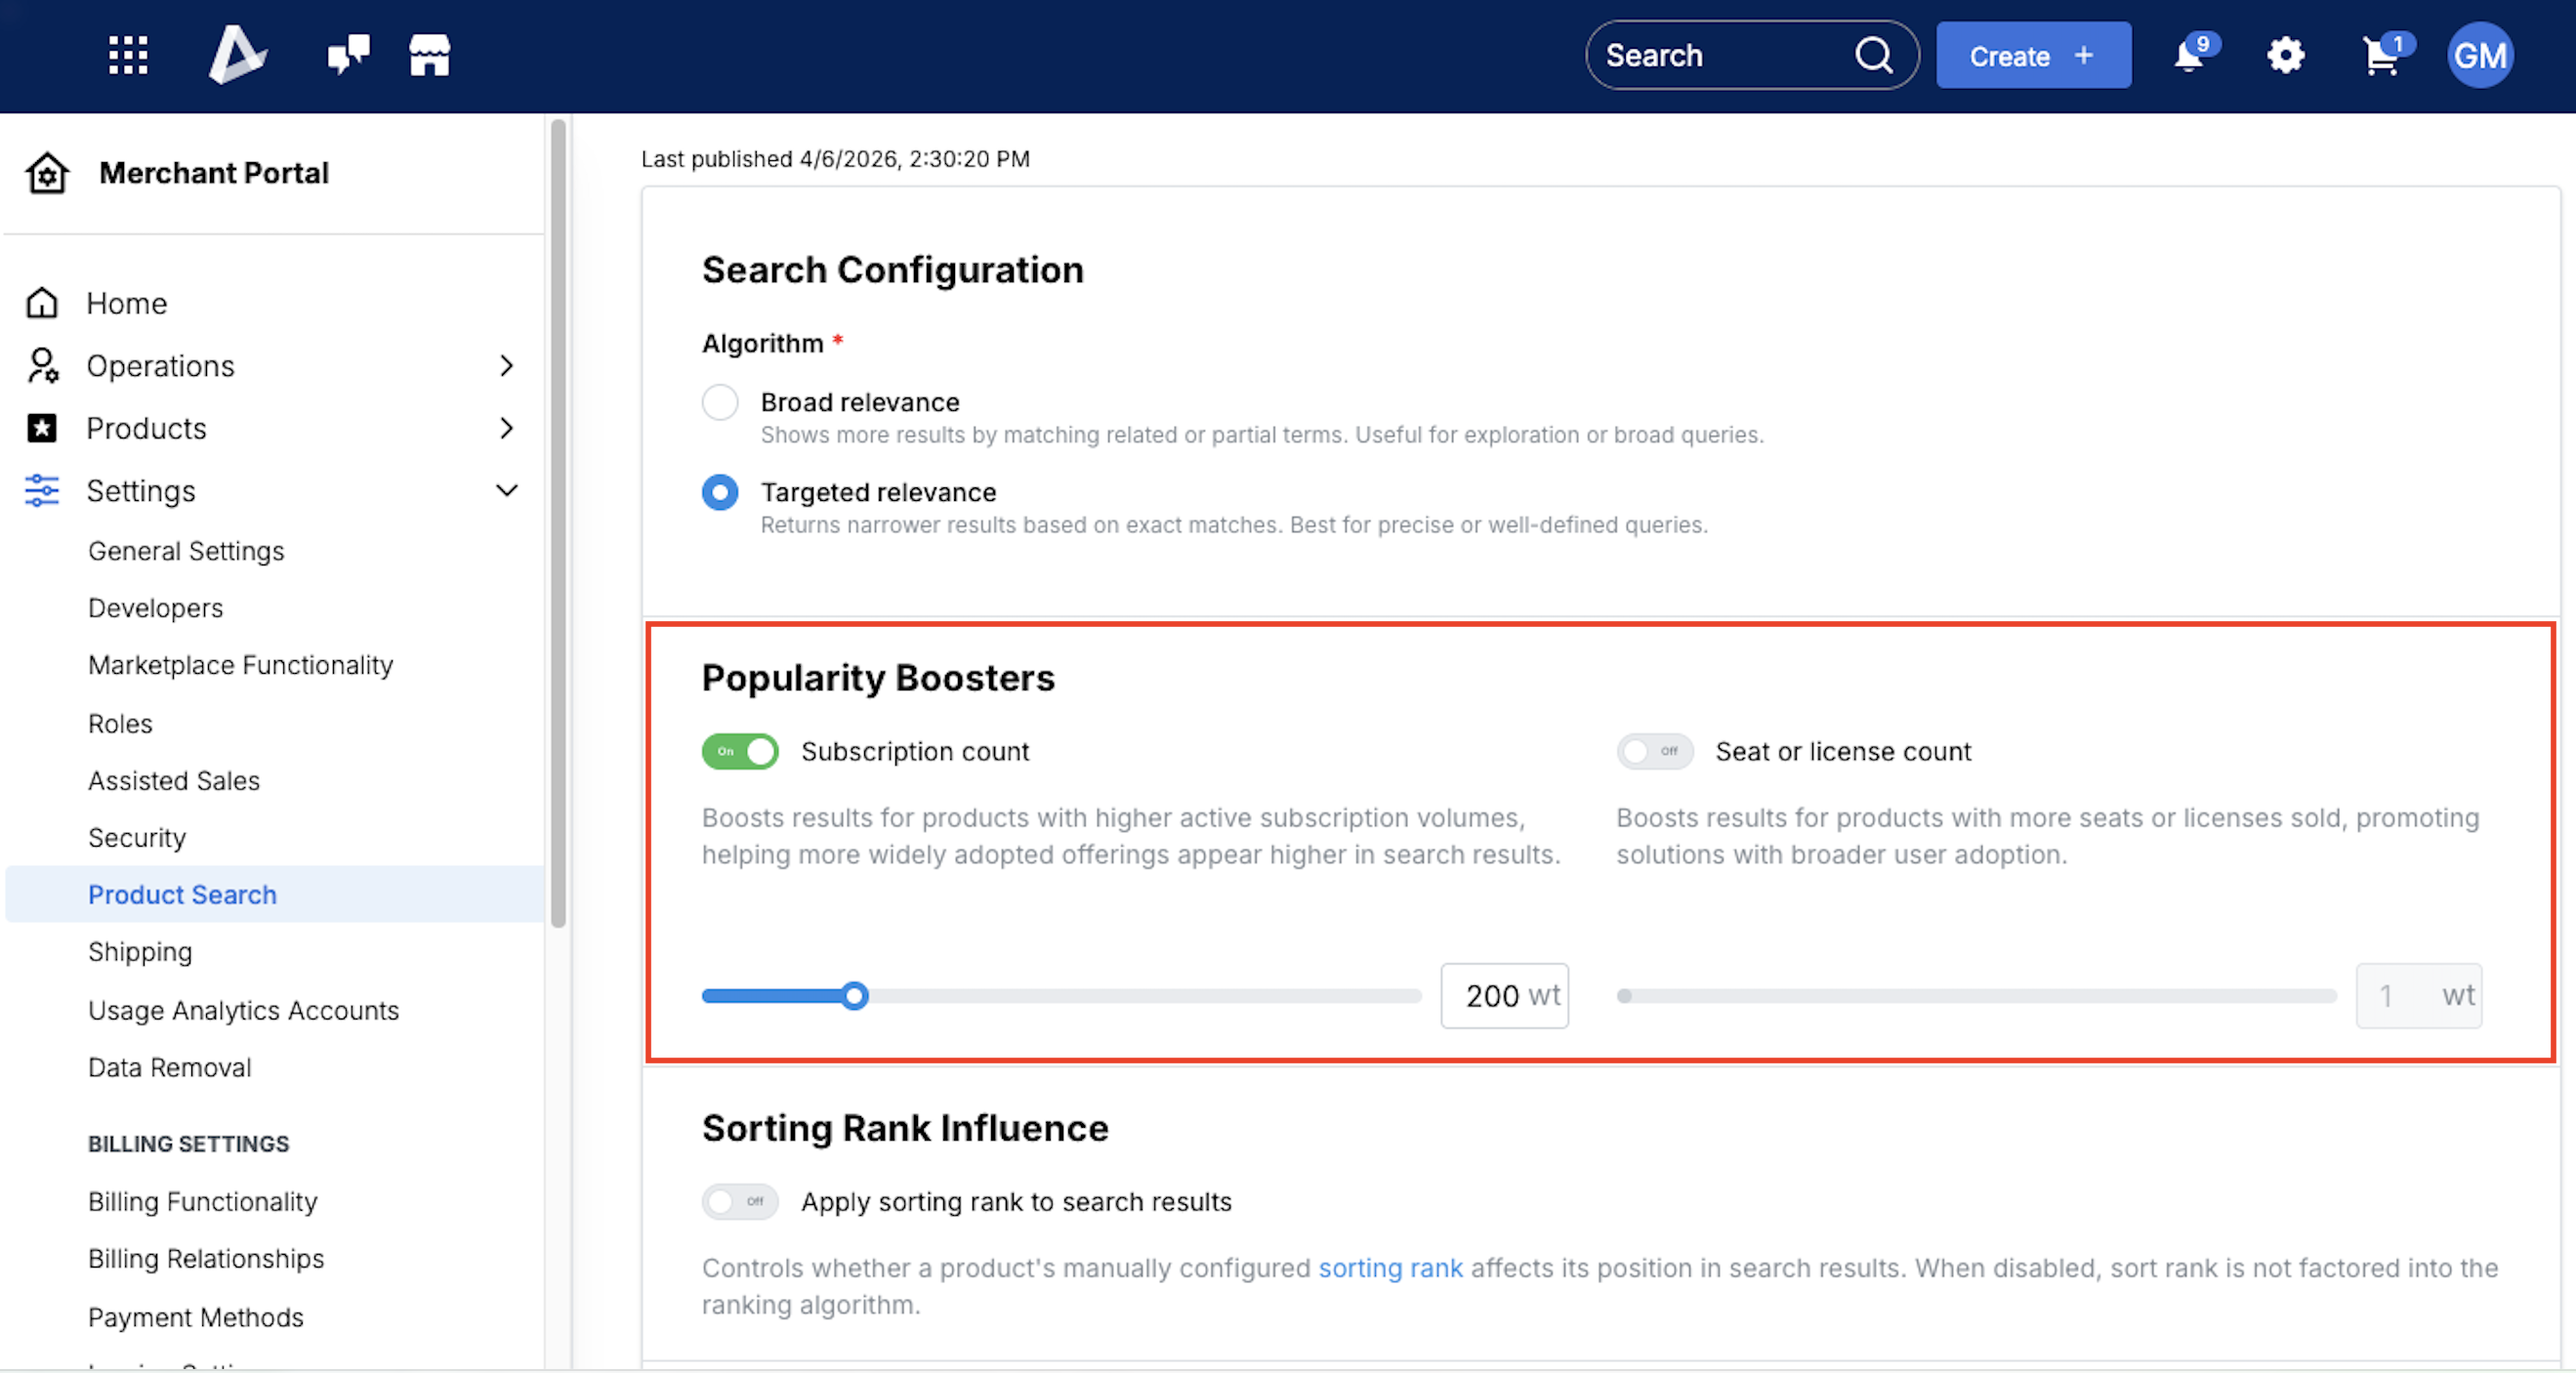This screenshot has height=1373, width=2576.
Task: Open the marketplace storefront icon
Action: pos(429,55)
